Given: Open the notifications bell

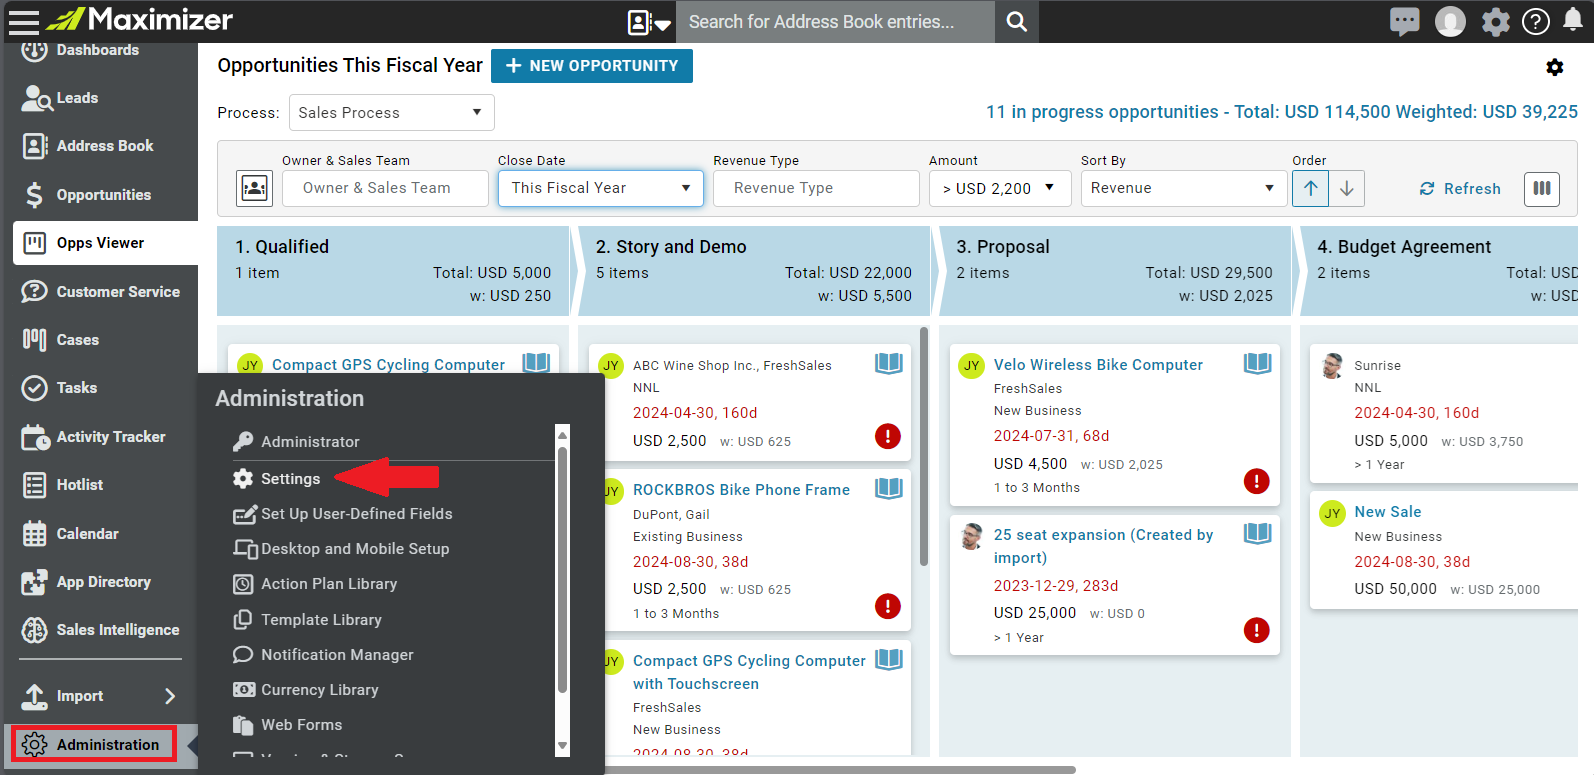Looking at the screenshot, I should (x=1573, y=21).
